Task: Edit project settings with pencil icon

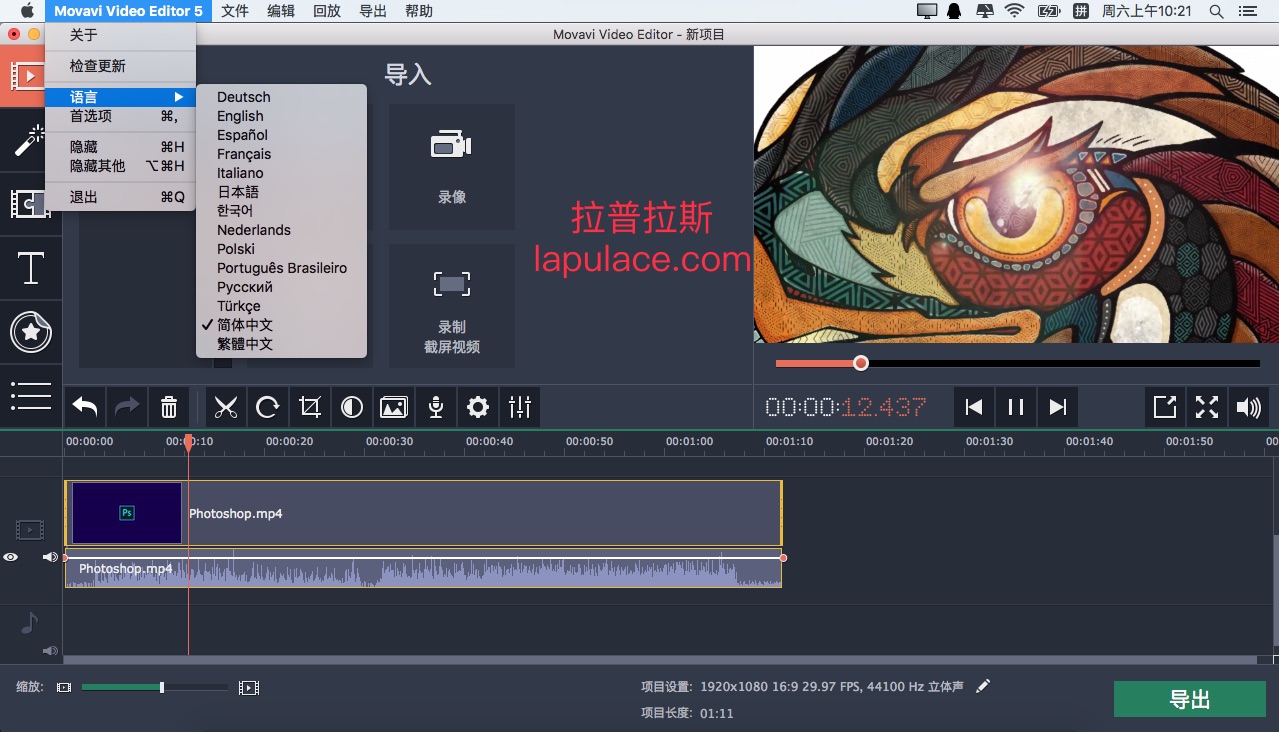Action: (983, 686)
